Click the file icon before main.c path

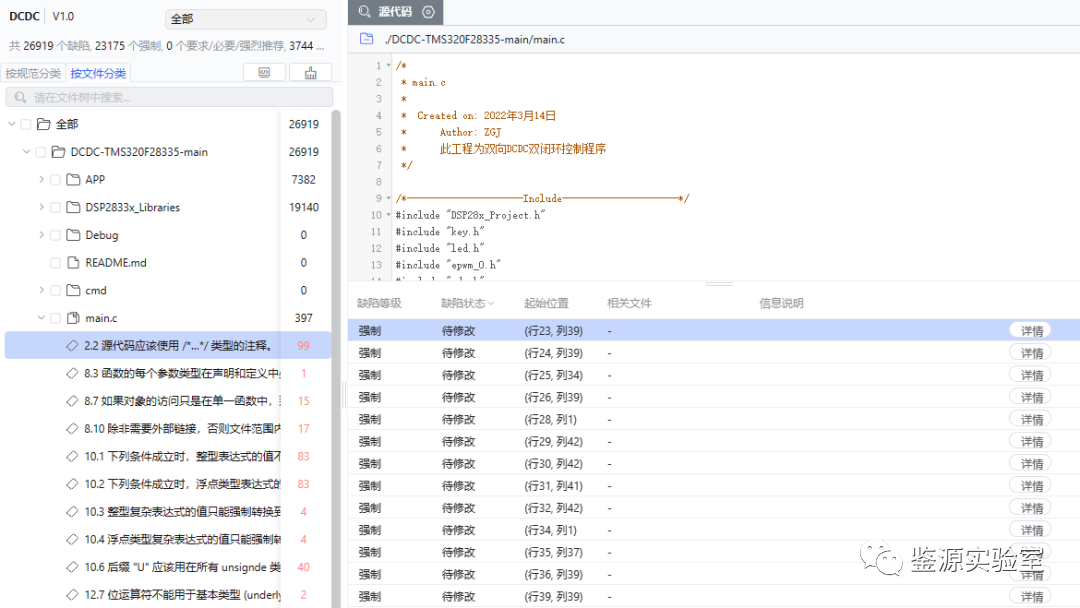[367, 39]
